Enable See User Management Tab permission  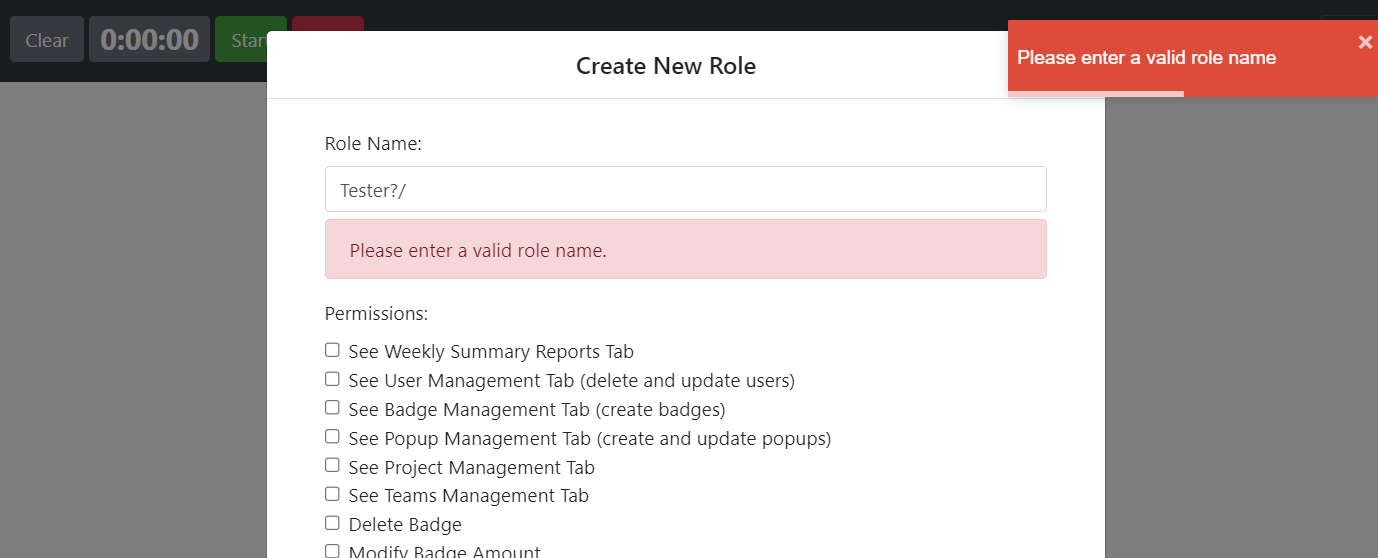pyautogui.click(x=332, y=379)
